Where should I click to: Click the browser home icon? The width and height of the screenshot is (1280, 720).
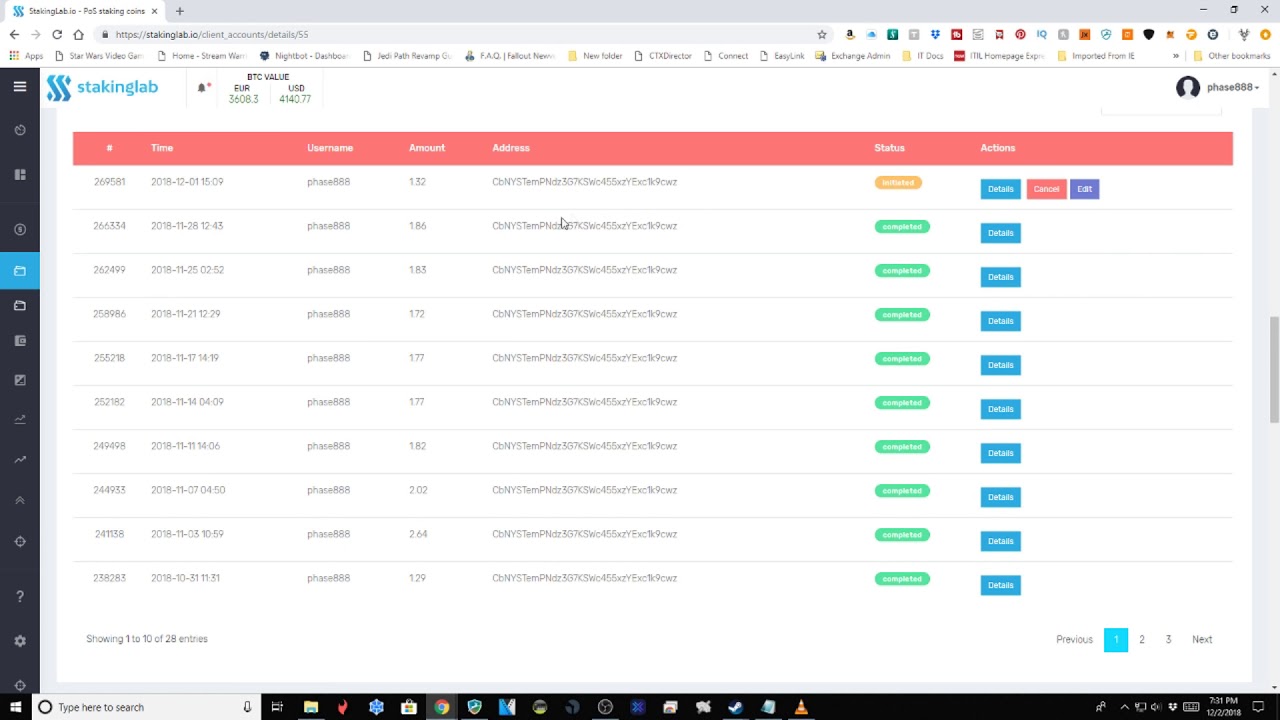(79, 34)
